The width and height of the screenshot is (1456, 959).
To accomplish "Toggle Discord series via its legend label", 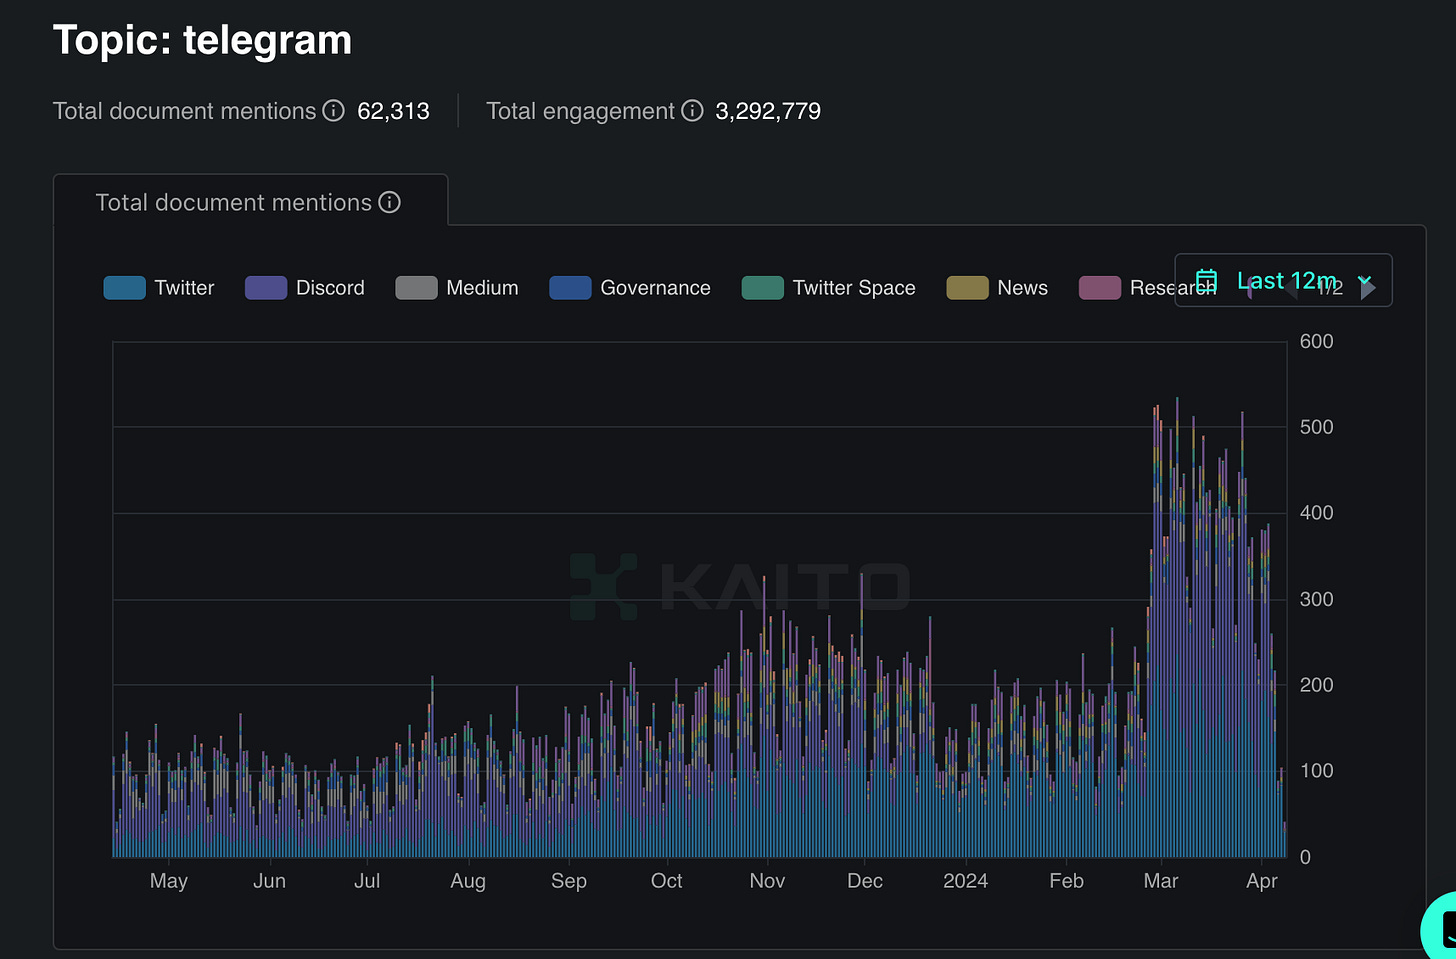I will [330, 288].
